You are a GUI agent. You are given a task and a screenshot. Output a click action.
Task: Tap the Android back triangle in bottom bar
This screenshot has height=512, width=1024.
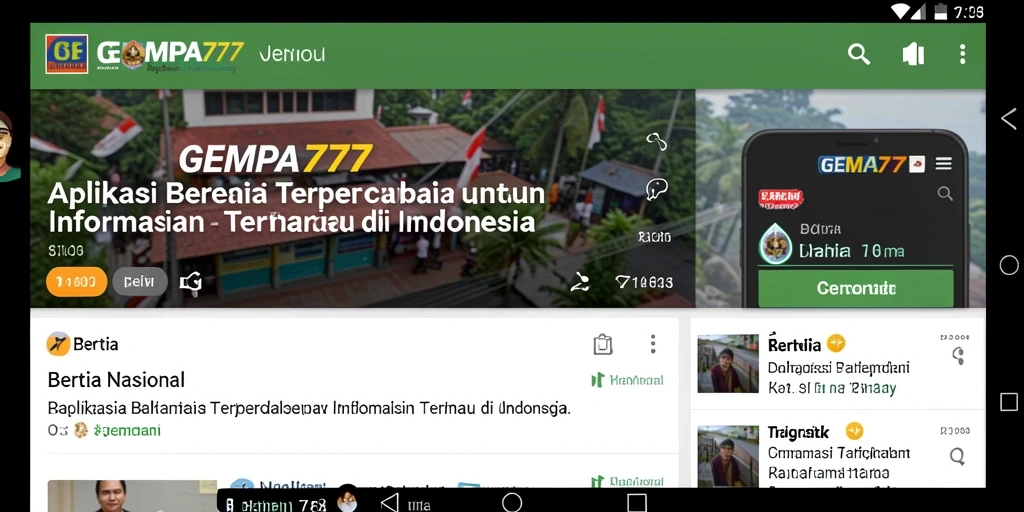point(390,502)
